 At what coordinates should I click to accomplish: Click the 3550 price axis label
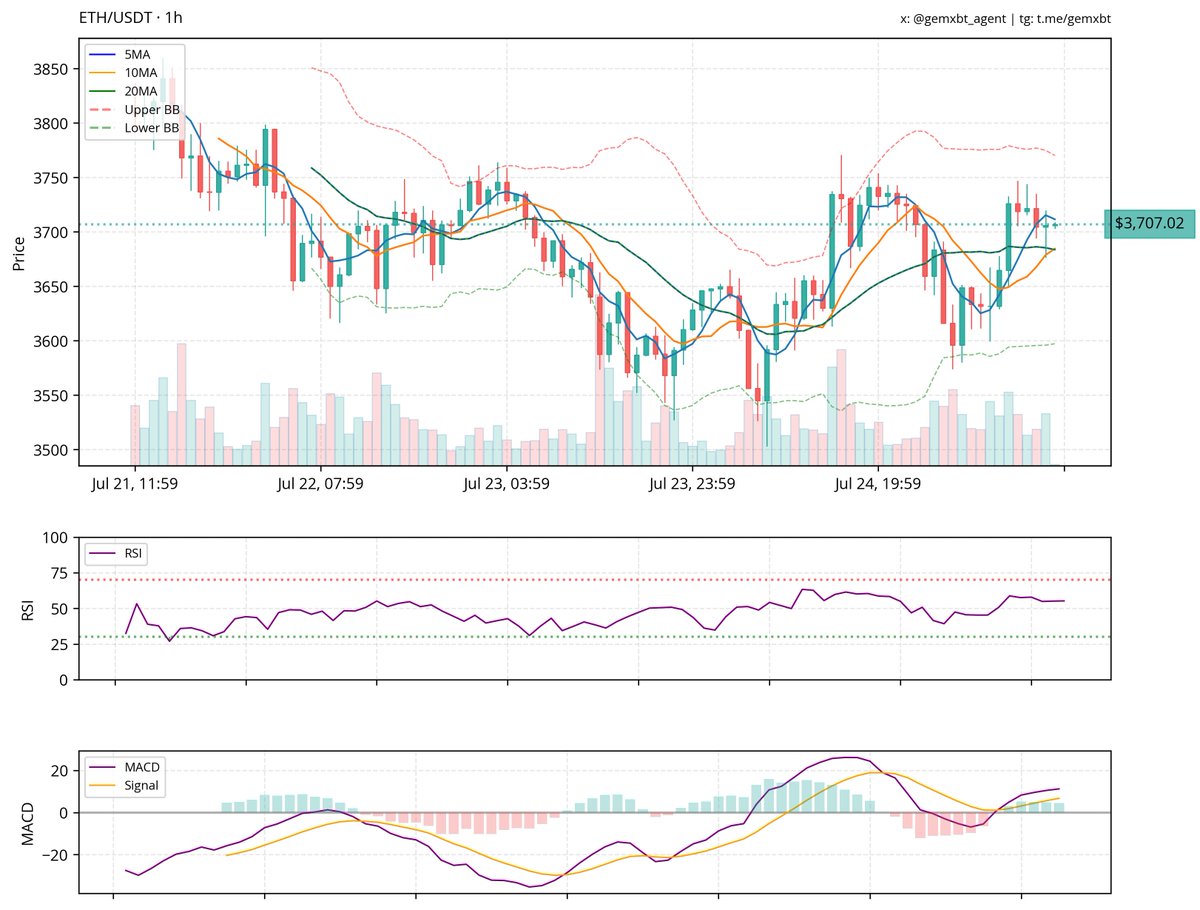tap(51, 396)
